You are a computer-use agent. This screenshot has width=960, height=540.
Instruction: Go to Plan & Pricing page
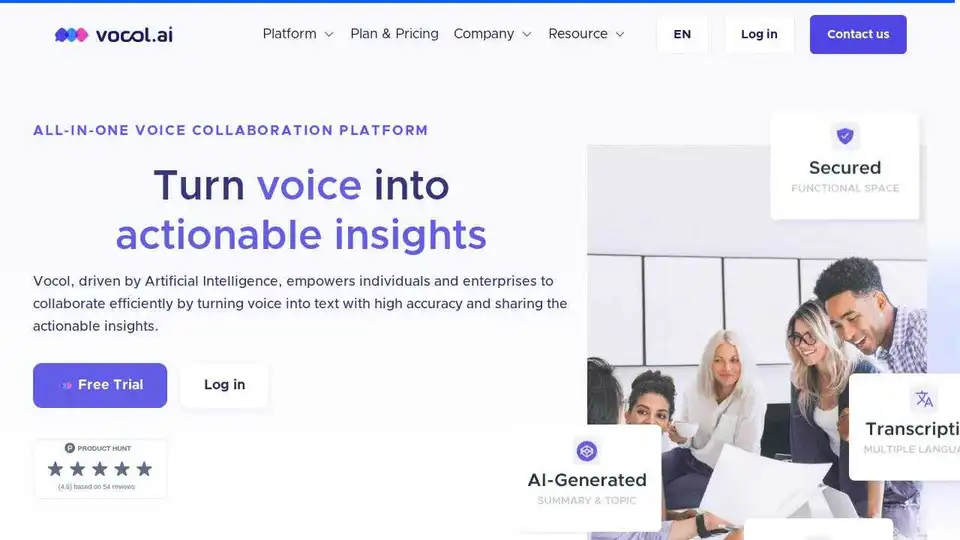(x=394, y=34)
